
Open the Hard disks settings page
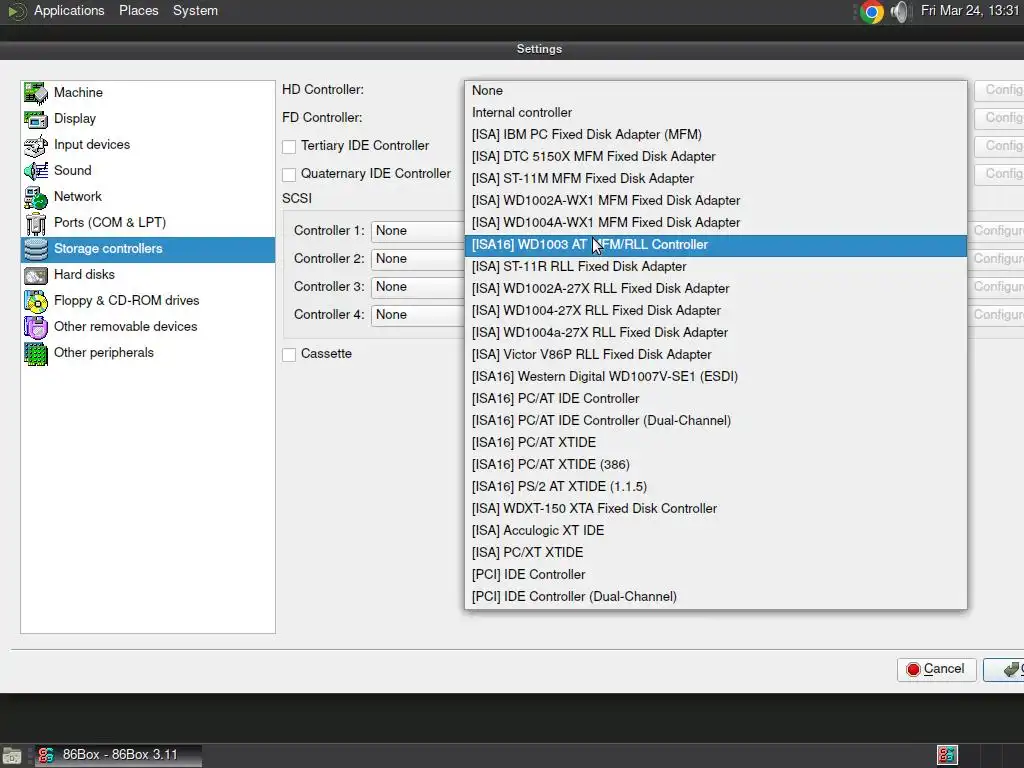coord(148,276)
